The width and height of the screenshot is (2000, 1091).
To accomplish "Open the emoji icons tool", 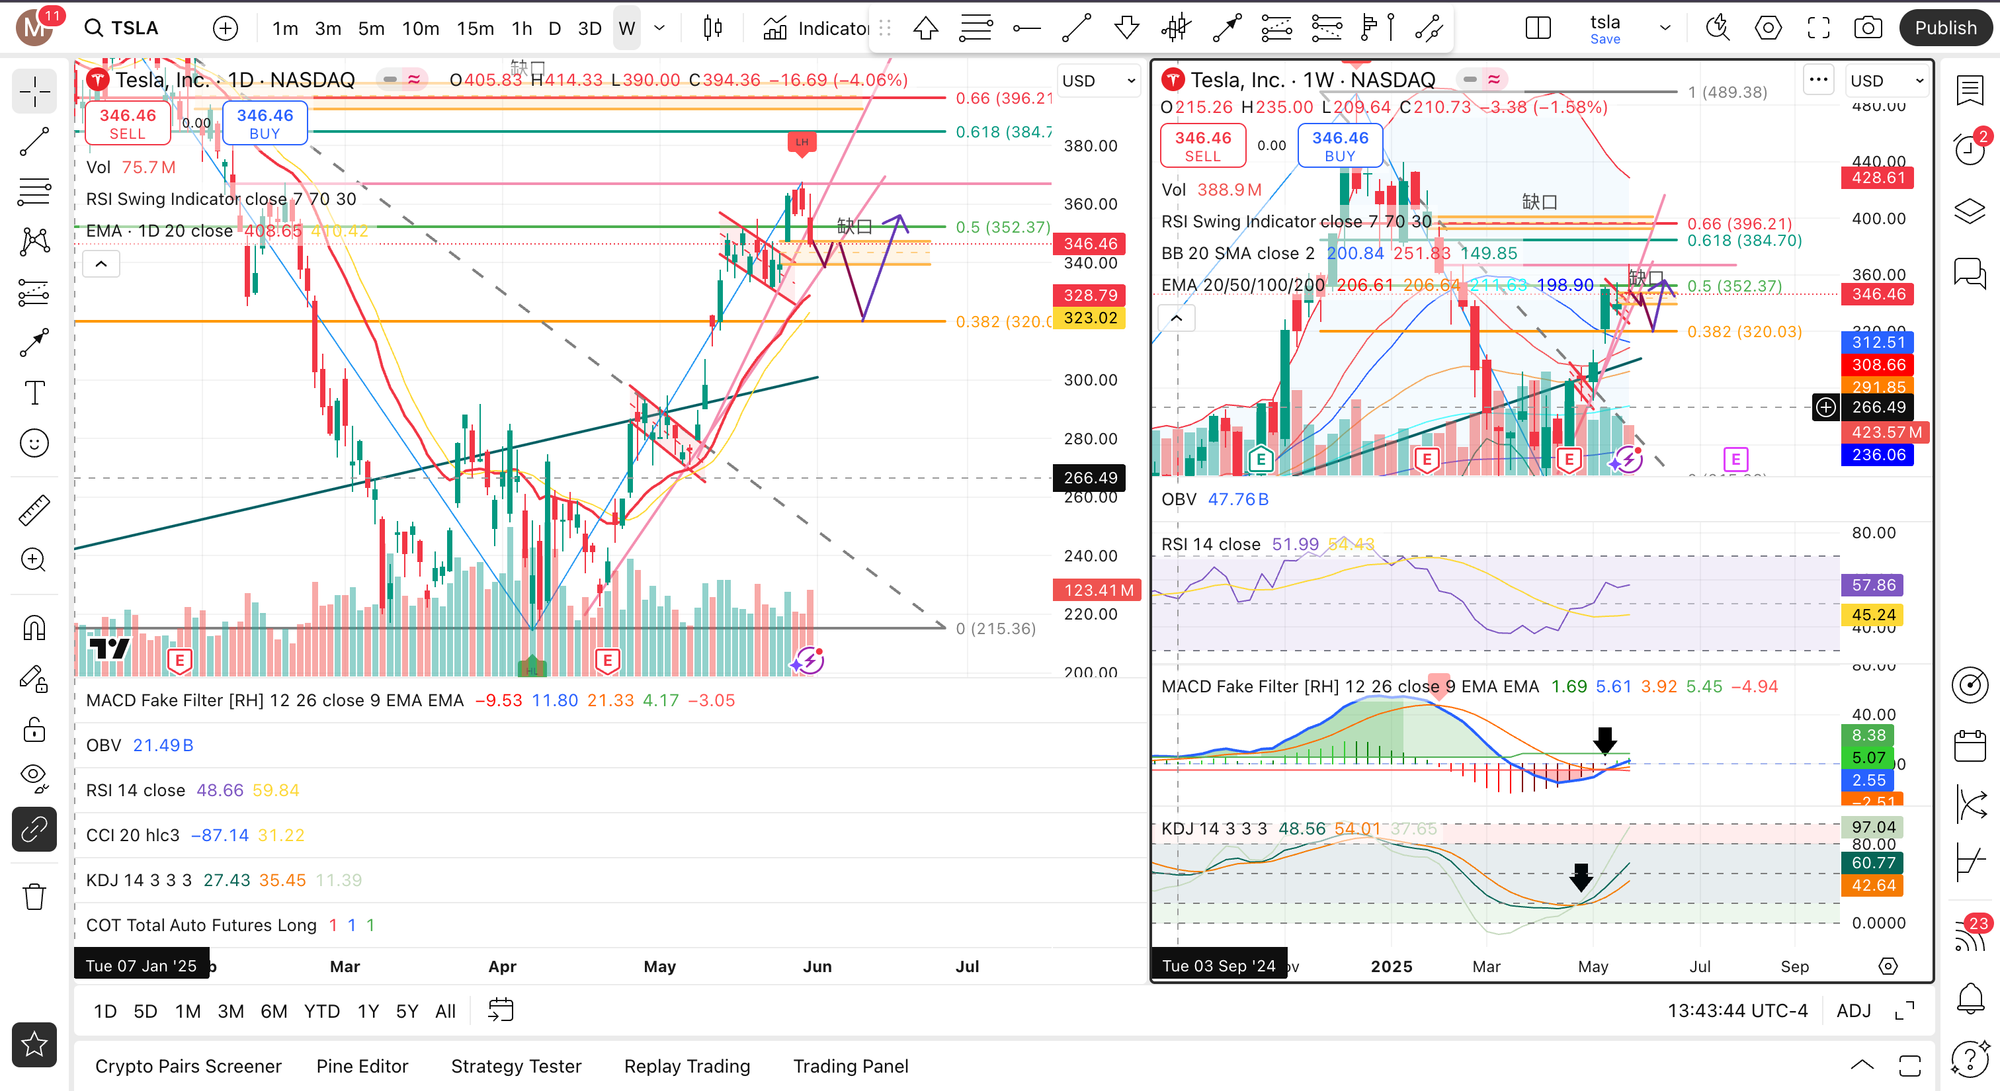I will pos(34,443).
